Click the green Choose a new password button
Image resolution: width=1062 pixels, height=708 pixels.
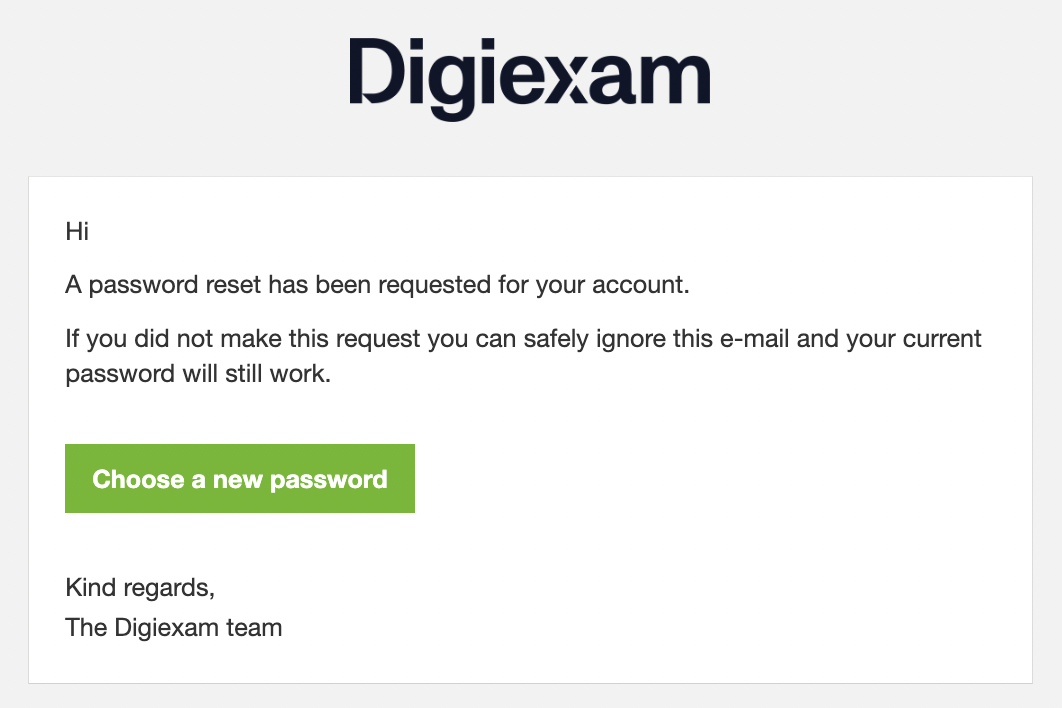click(240, 478)
